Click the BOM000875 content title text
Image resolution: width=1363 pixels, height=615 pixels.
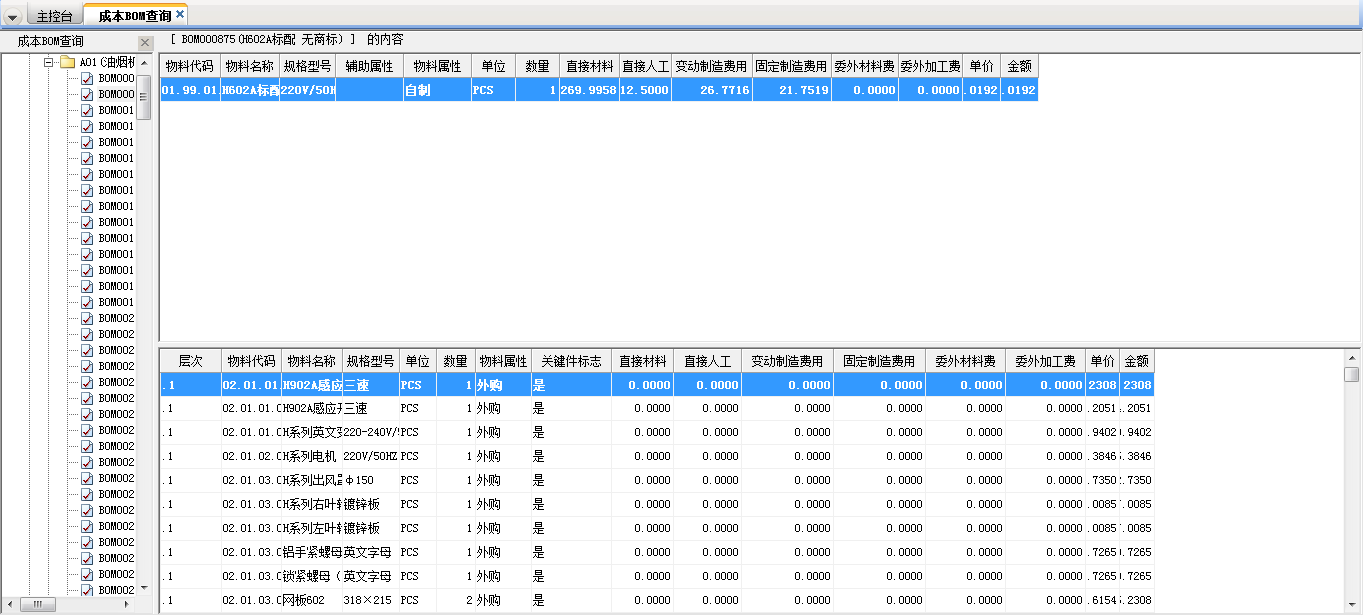pyautogui.click(x=286, y=39)
